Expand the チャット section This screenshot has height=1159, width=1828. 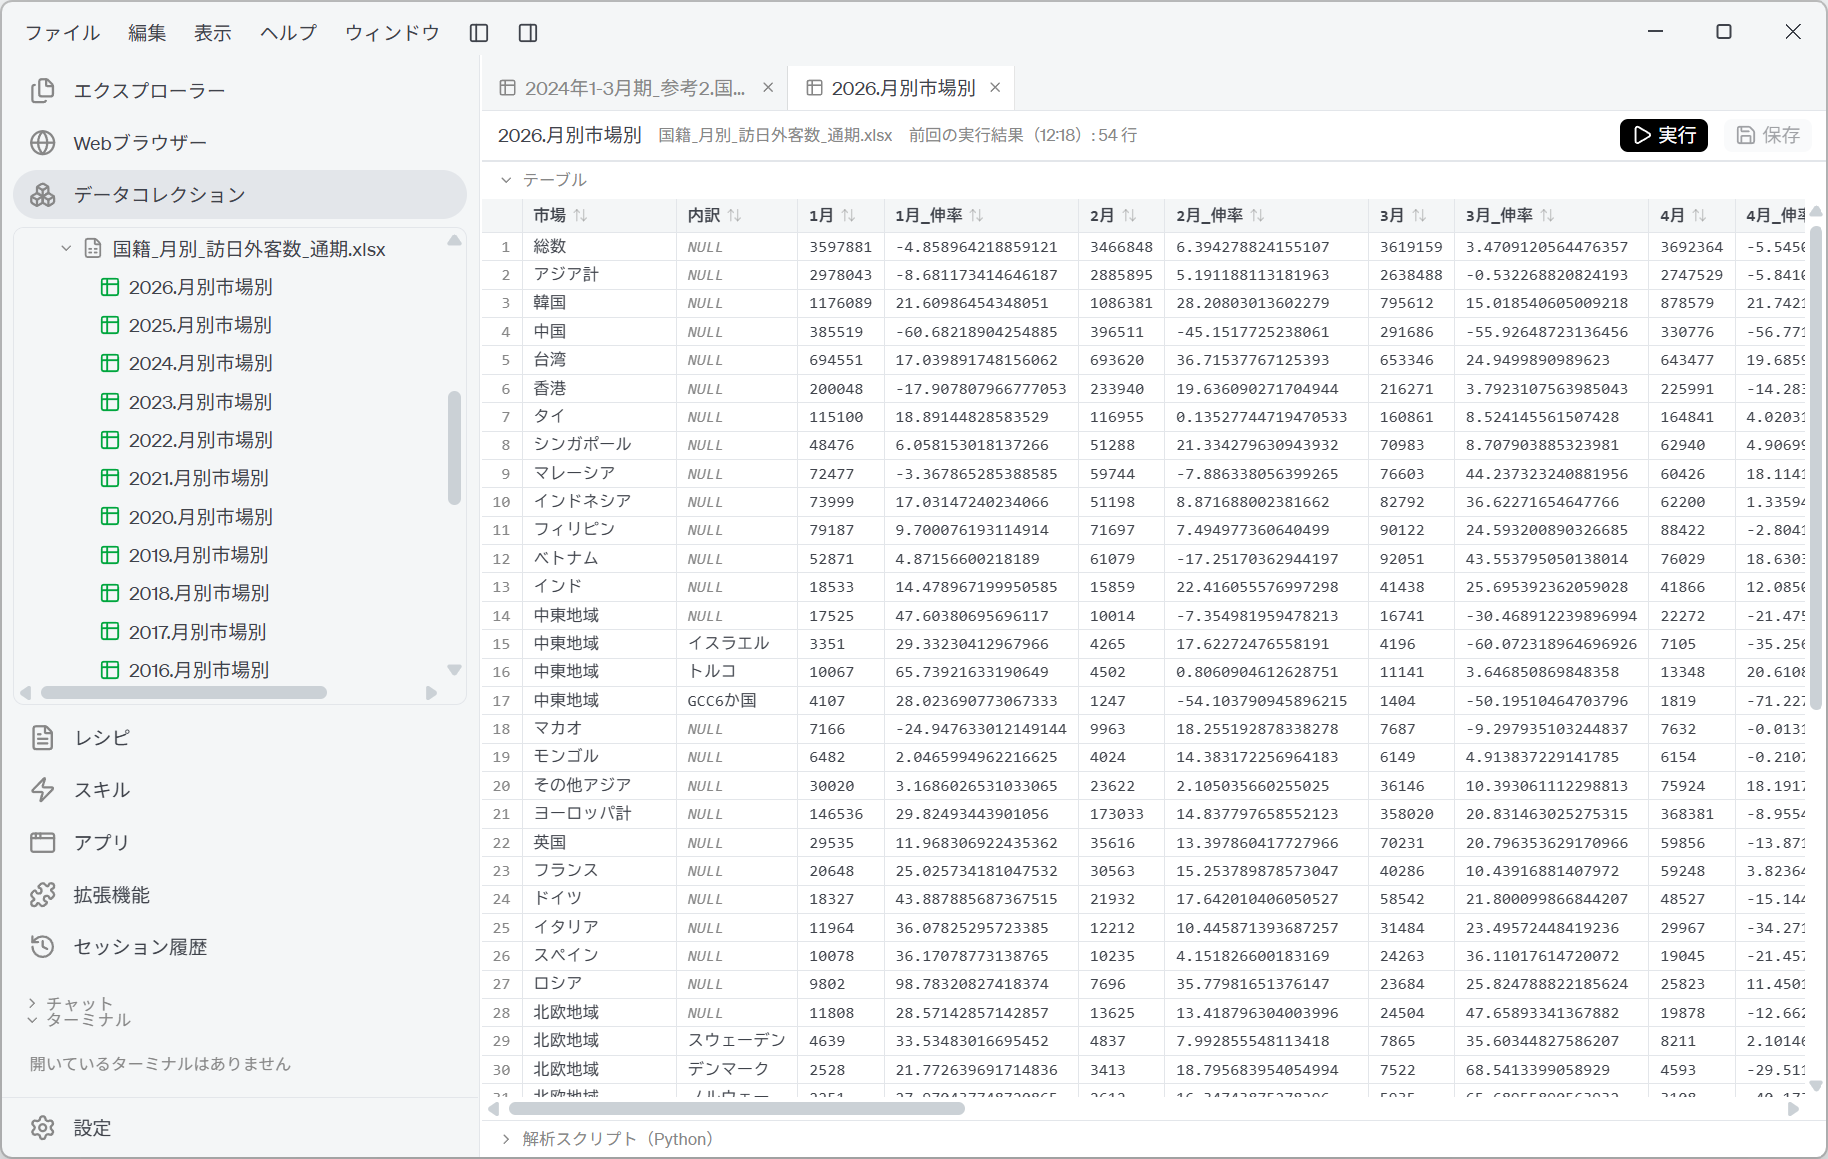tap(32, 1003)
